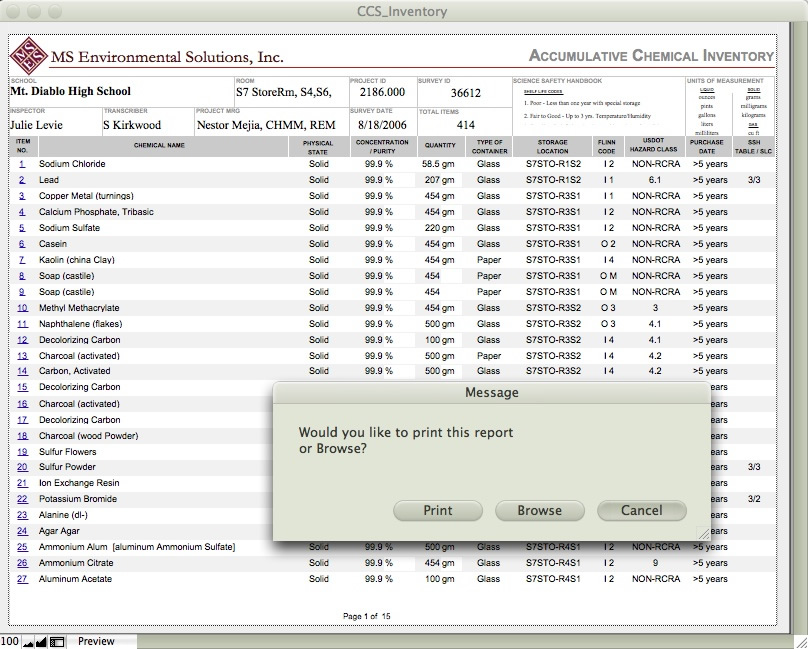This screenshot has height=649, width=808.
Task: Open item number 15 link
Action: coord(22,387)
